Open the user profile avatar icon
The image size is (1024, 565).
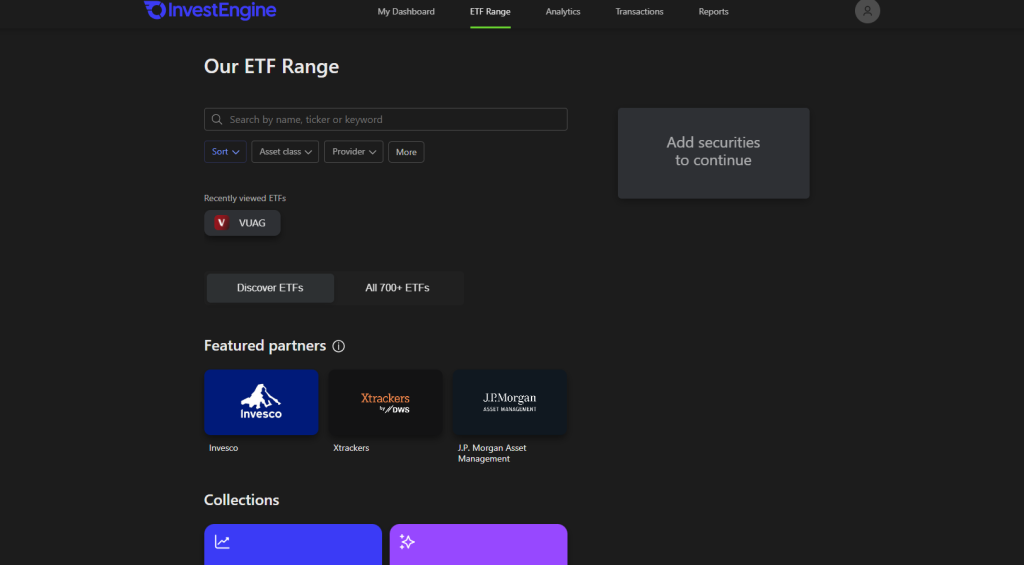[867, 11]
